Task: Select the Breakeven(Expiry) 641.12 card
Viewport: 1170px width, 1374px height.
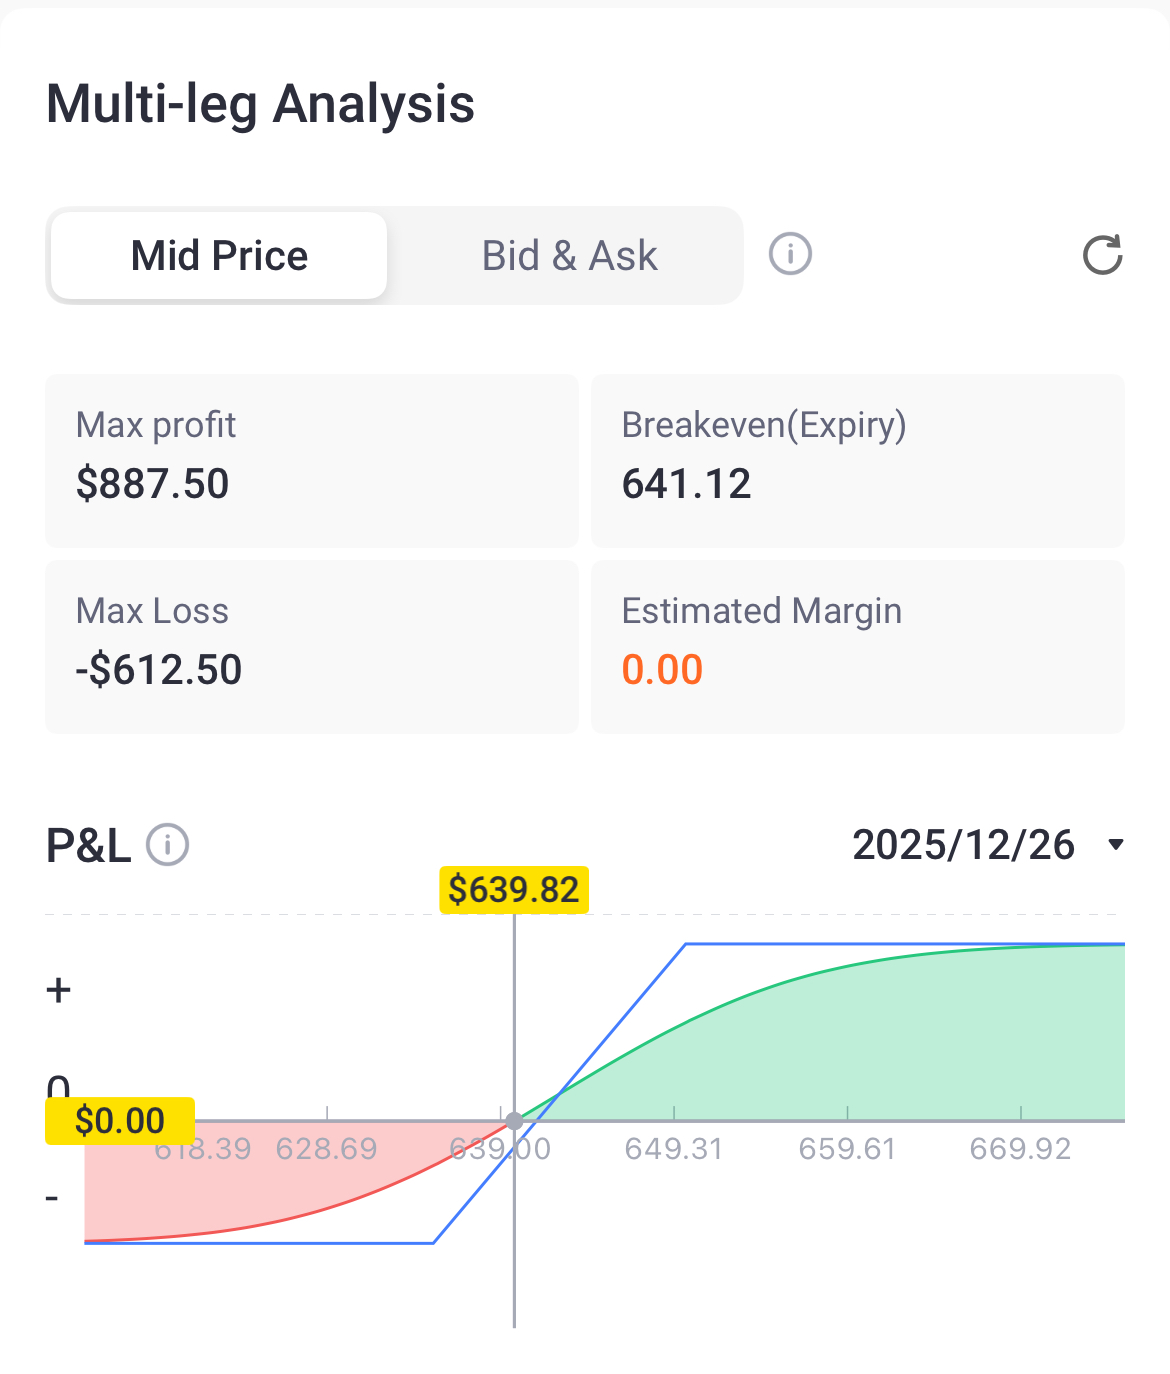Action: click(x=858, y=460)
